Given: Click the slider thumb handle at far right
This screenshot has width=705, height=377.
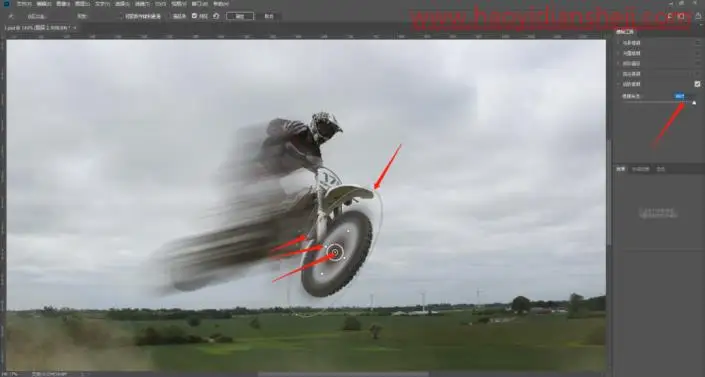Looking at the screenshot, I should pyautogui.click(x=694, y=103).
